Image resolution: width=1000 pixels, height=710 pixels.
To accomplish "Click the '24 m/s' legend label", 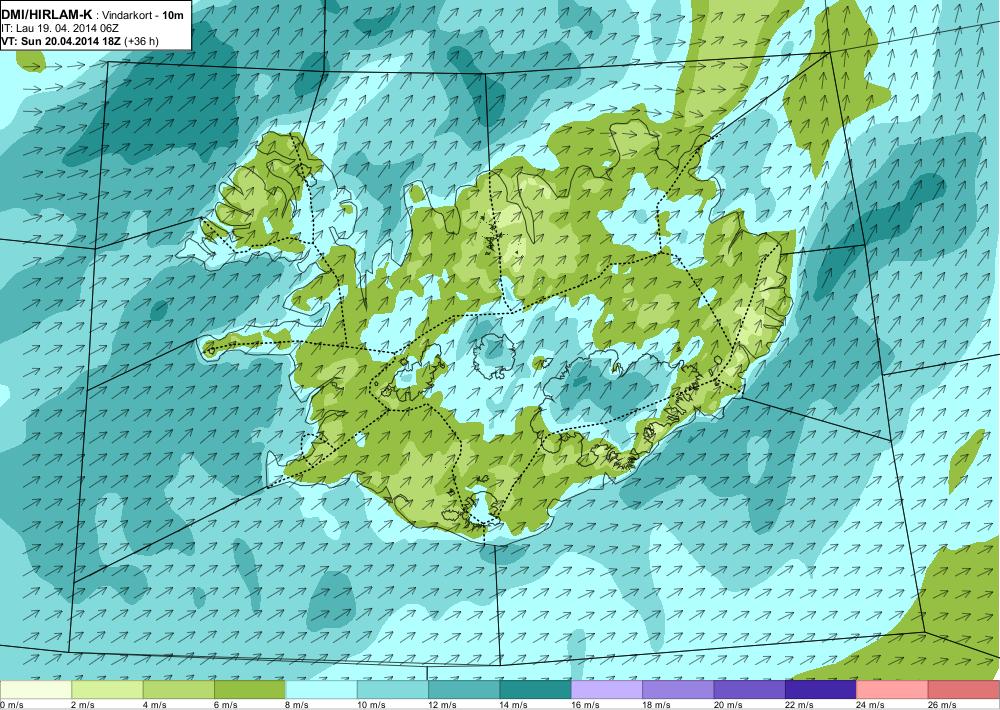I will [871, 705].
